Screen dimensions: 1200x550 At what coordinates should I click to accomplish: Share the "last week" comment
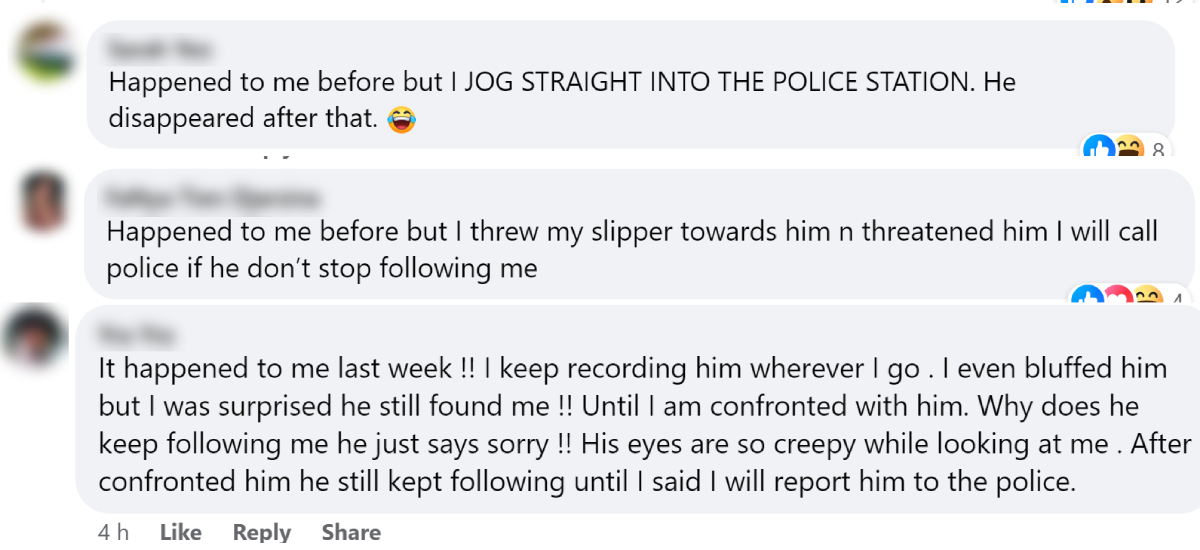coord(351,532)
